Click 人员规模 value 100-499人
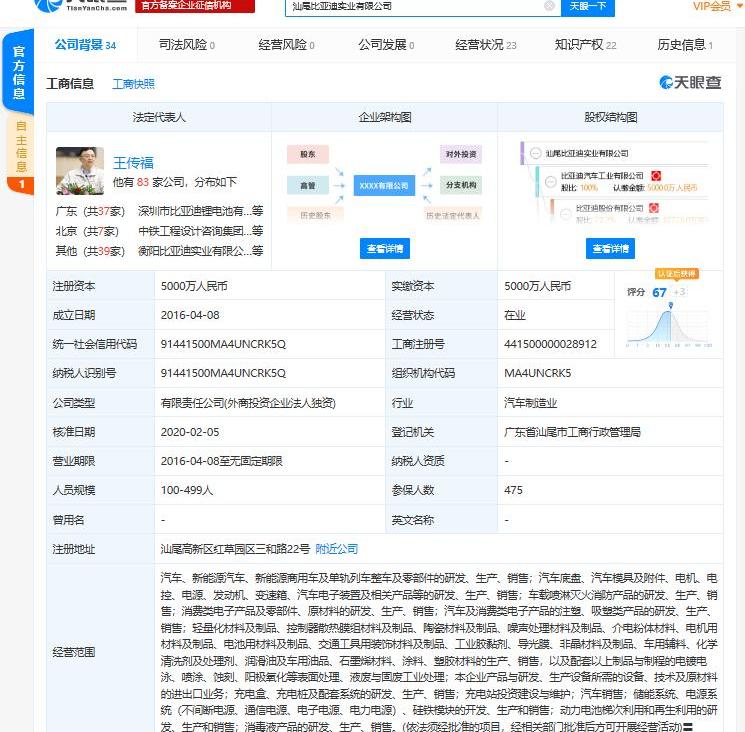The height and width of the screenshot is (732, 745). pyautogui.click(x=187, y=490)
